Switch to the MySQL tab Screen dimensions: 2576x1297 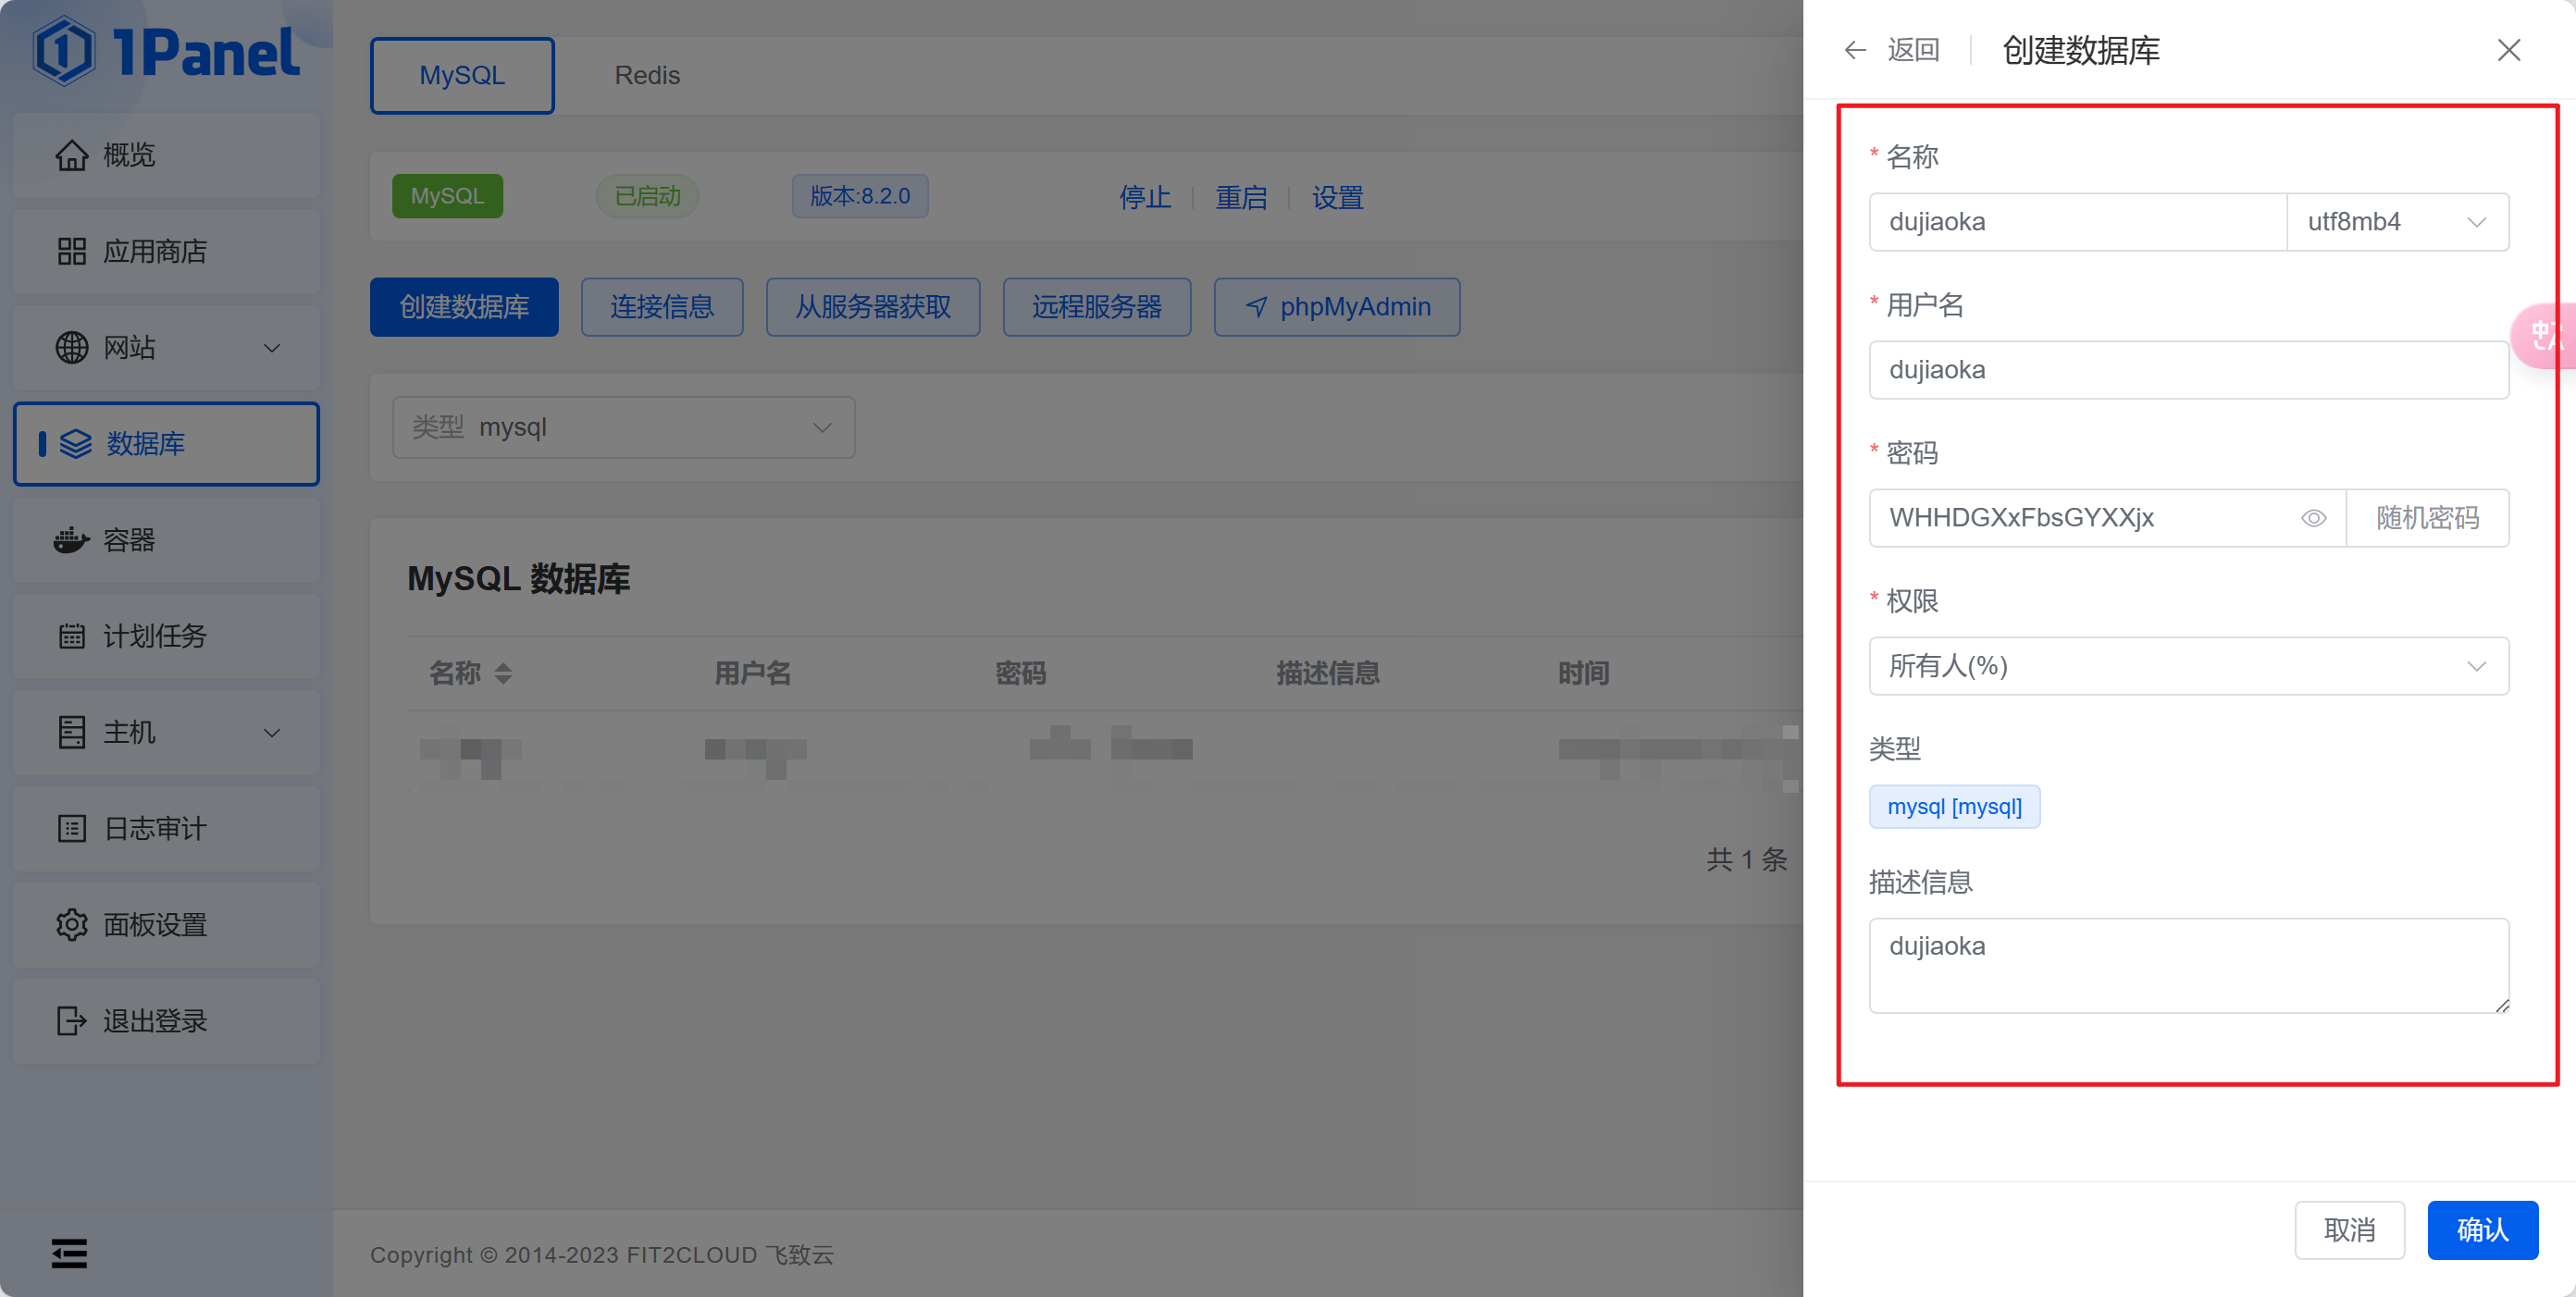tap(461, 74)
